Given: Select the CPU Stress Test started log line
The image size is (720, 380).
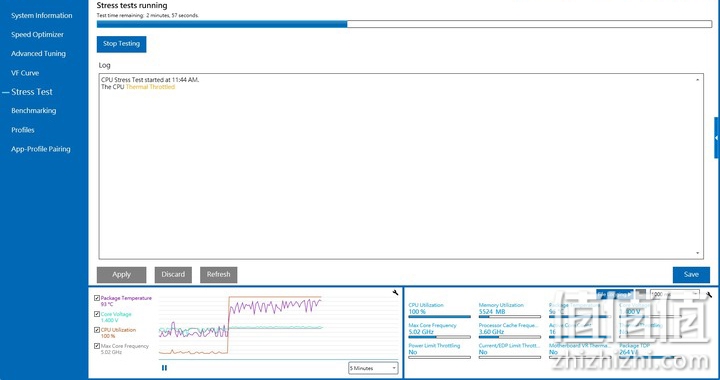Looking at the screenshot, I should 150,80.
